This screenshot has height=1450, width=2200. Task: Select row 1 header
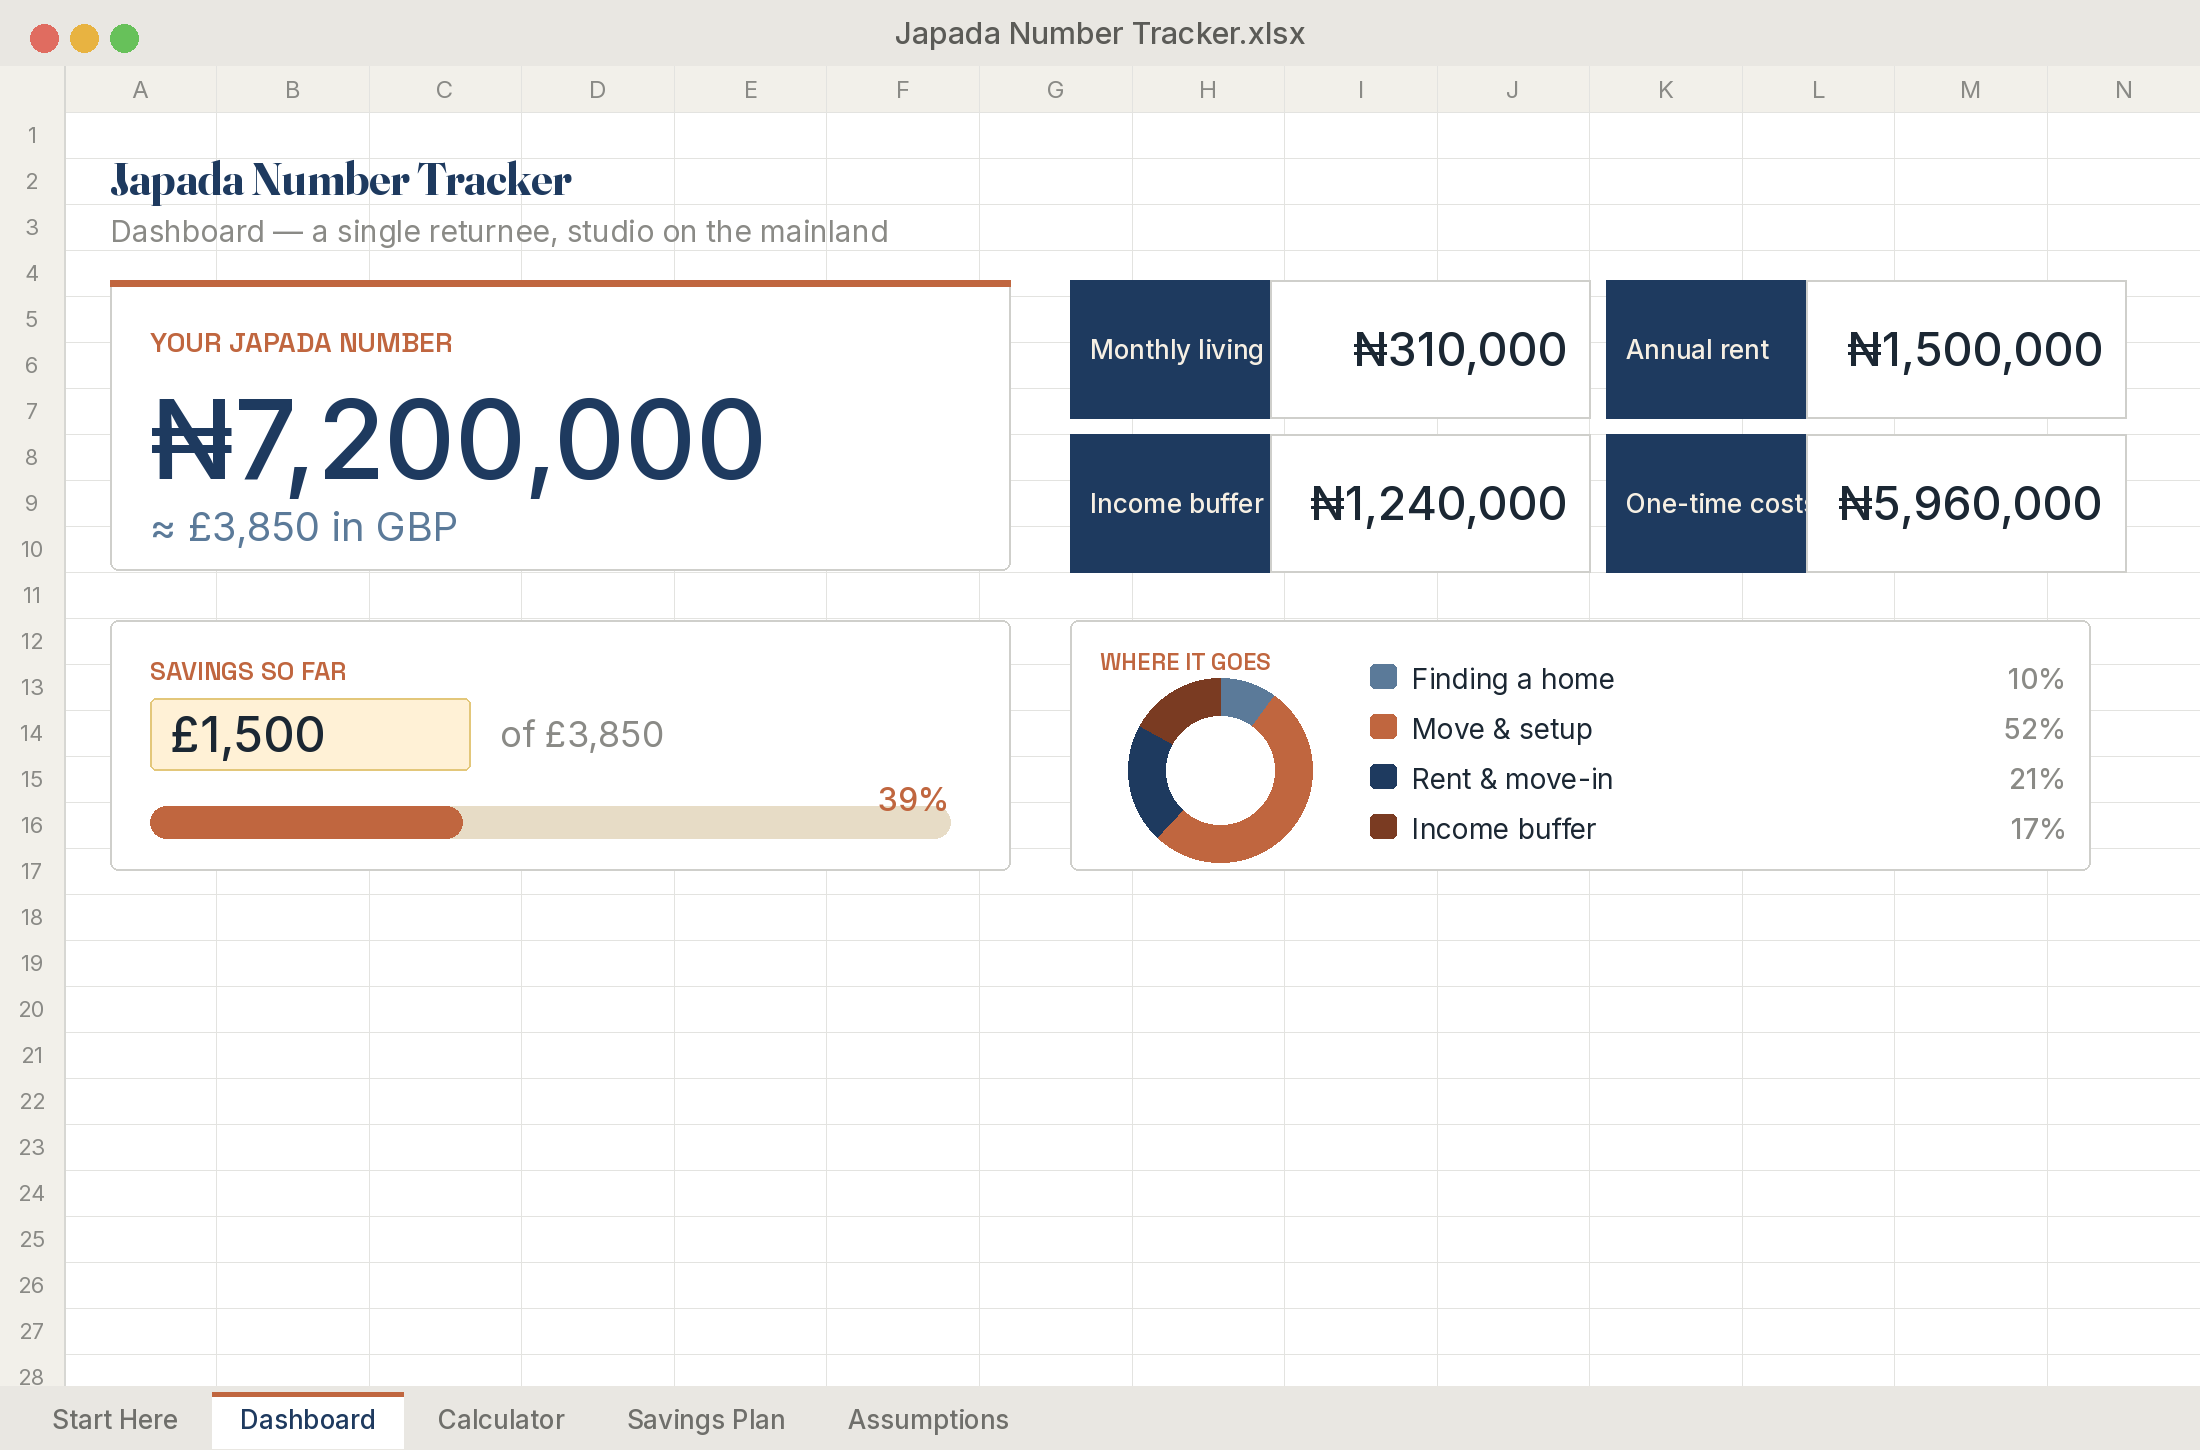pyautogui.click(x=32, y=135)
